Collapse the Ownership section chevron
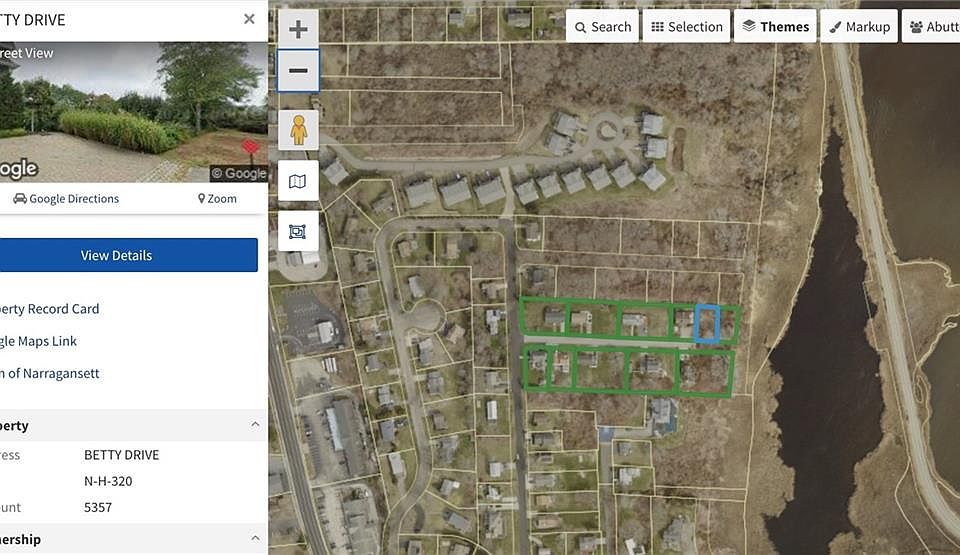The height and width of the screenshot is (555, 960). (x=255, y=538)
